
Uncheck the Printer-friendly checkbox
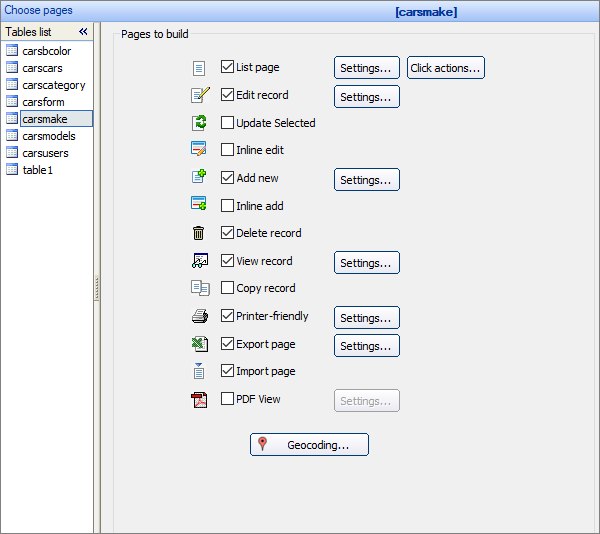point(227,316)
